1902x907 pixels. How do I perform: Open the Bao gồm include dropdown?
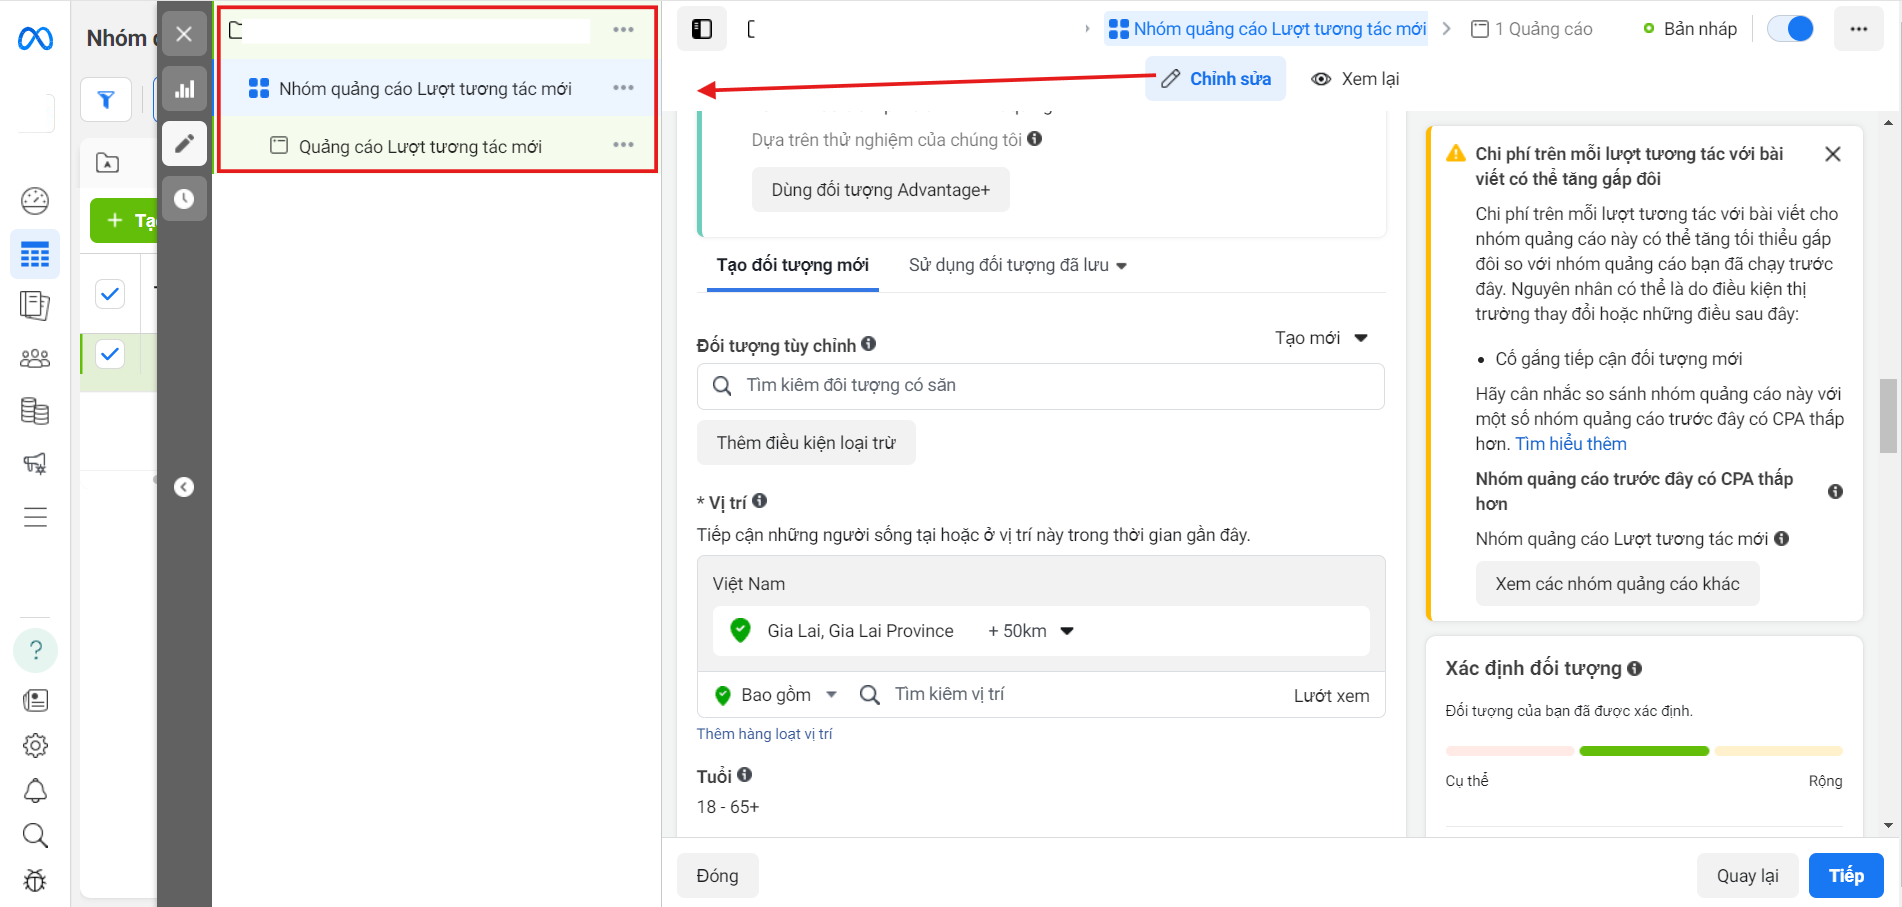777,695
